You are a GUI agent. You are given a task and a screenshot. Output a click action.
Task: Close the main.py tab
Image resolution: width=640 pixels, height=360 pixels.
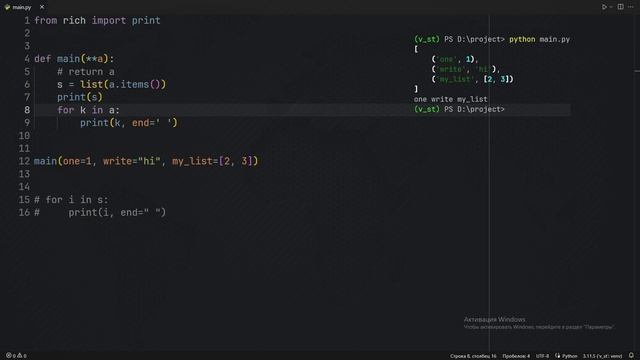pyautogui.click(x=42, y=7)
